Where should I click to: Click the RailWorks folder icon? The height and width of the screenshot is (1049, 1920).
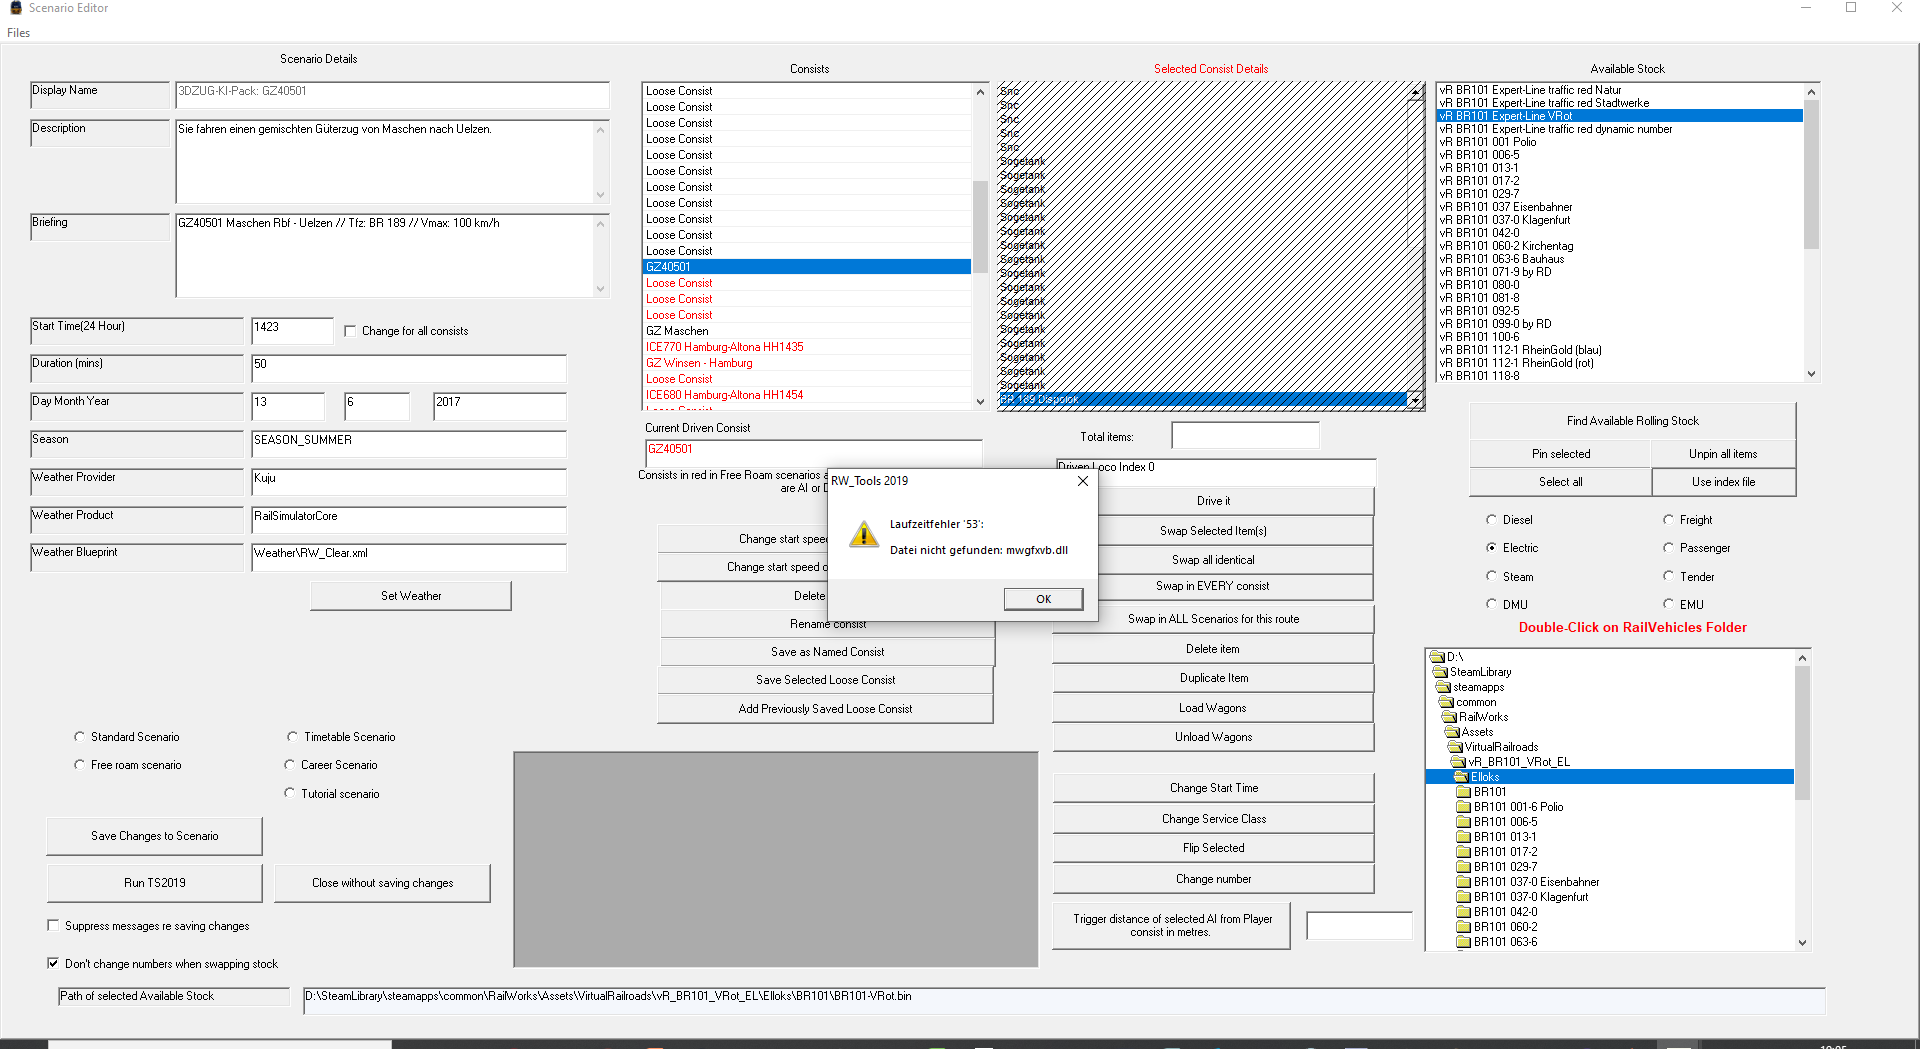click(1449, 717)
